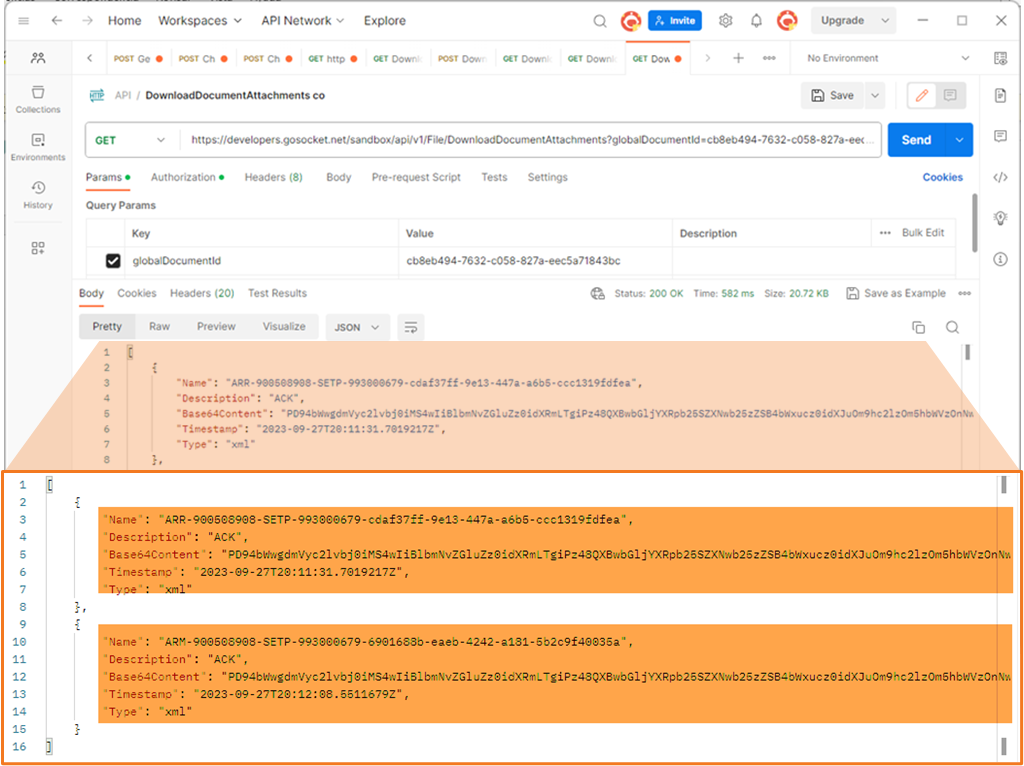The height and width of the screenshot is (766, 1024).
Task: Open the network globe icon by Status
Action: [x=598, y=293]
